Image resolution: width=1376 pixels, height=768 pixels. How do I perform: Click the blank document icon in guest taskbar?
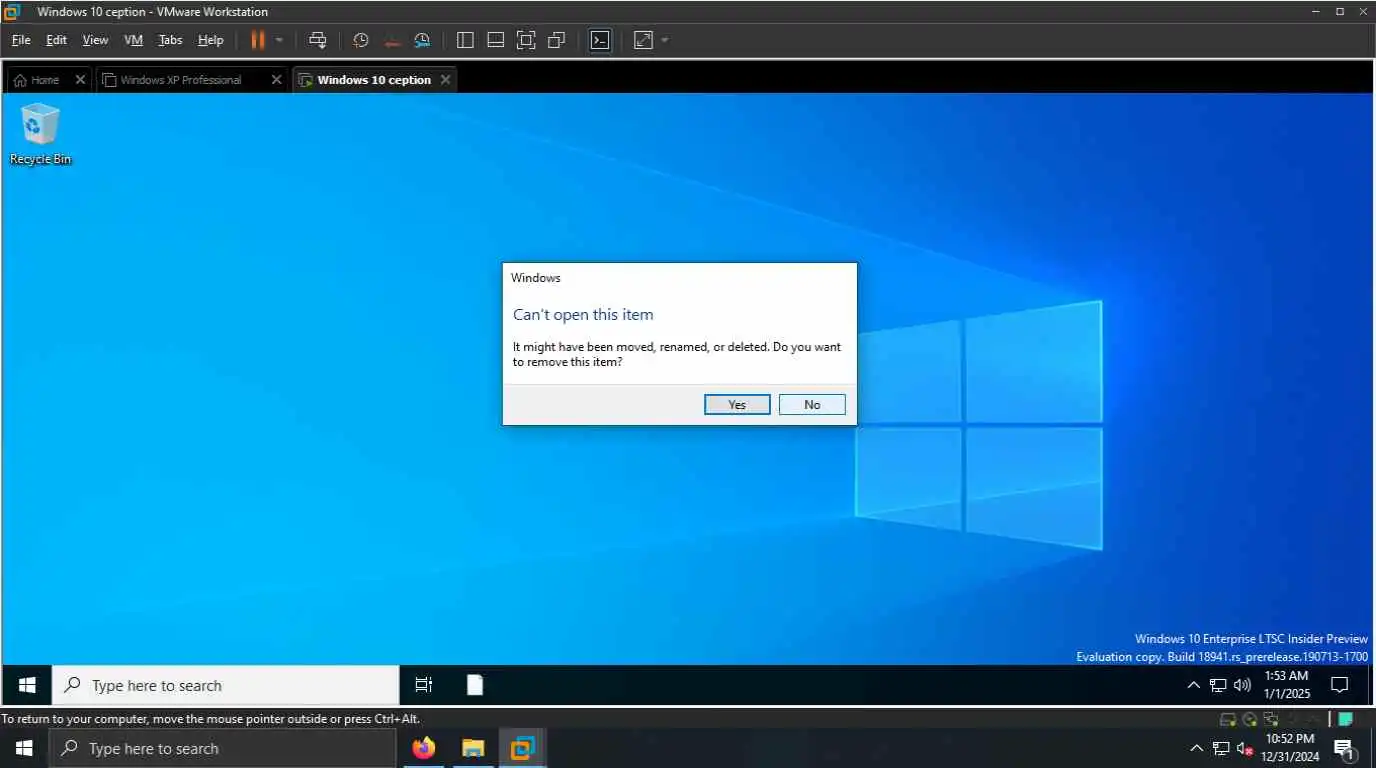(x=475, y=685)
